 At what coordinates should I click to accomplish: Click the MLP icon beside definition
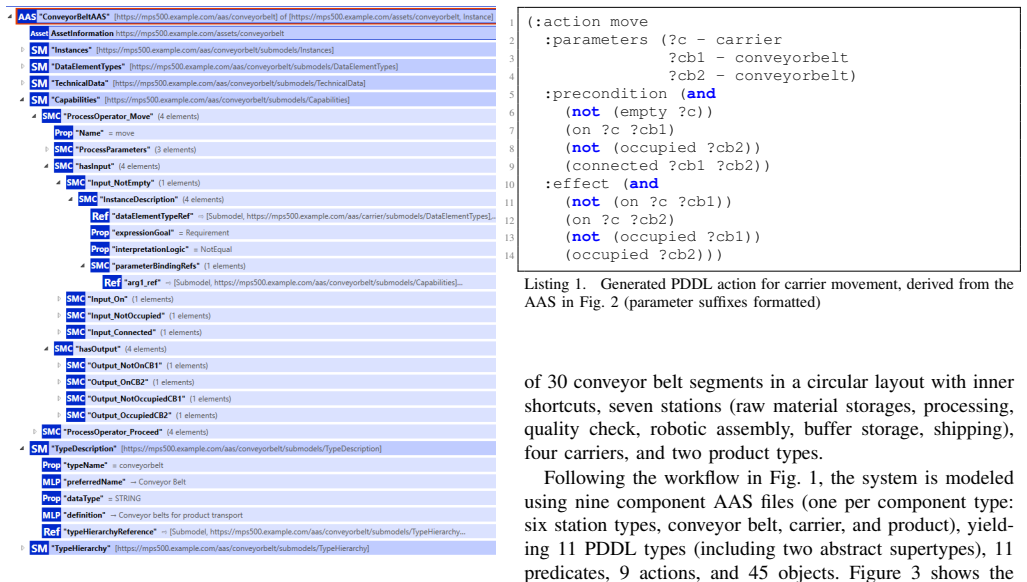tap(51, 515)
